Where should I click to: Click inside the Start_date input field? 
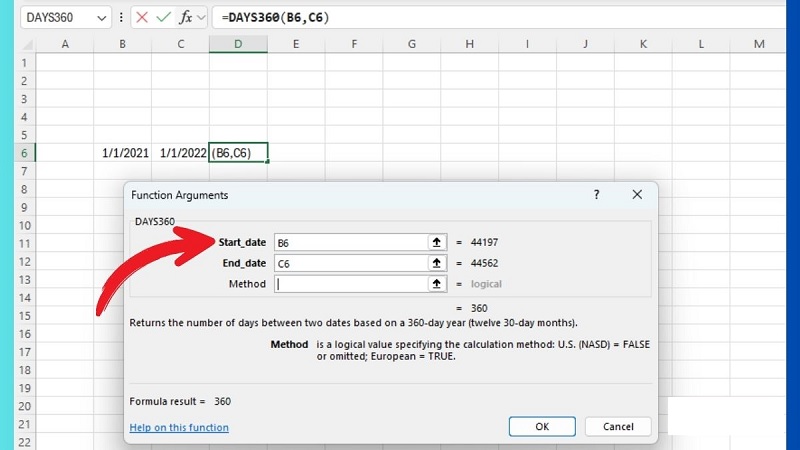[x=350, y=242]
